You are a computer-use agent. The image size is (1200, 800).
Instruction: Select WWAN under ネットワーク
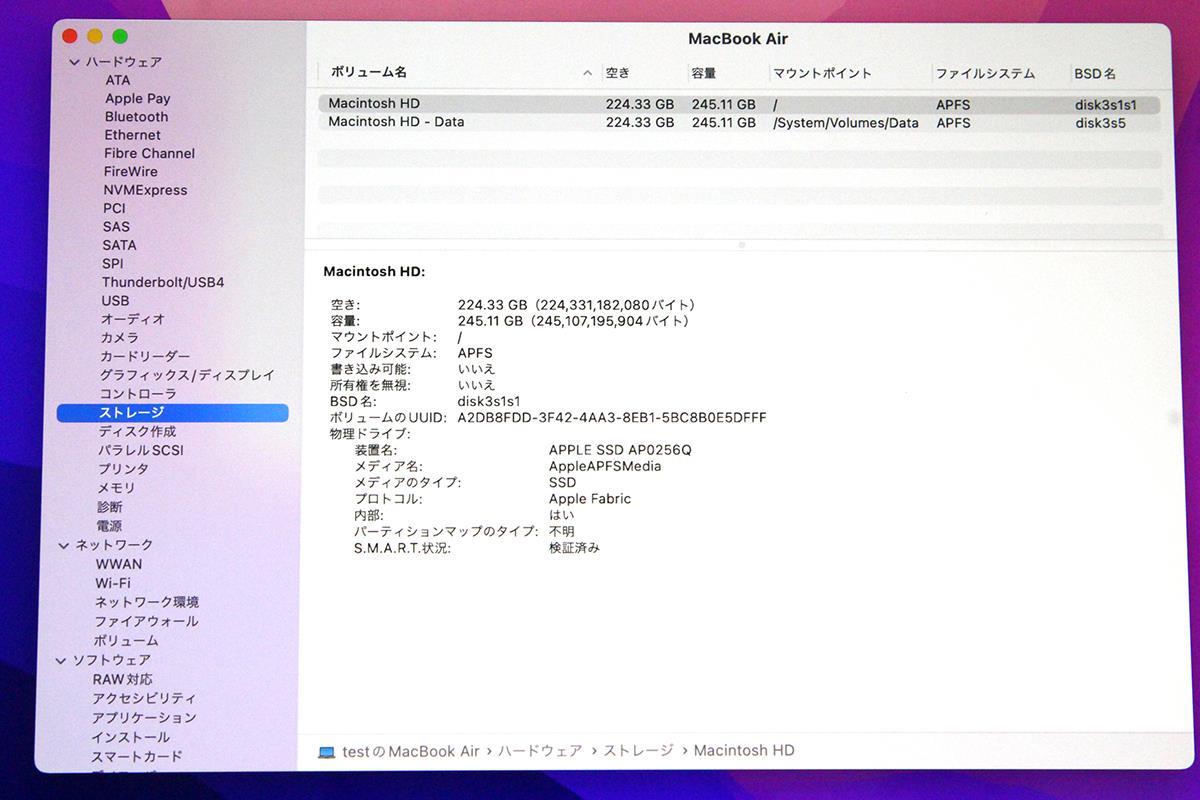119,564
